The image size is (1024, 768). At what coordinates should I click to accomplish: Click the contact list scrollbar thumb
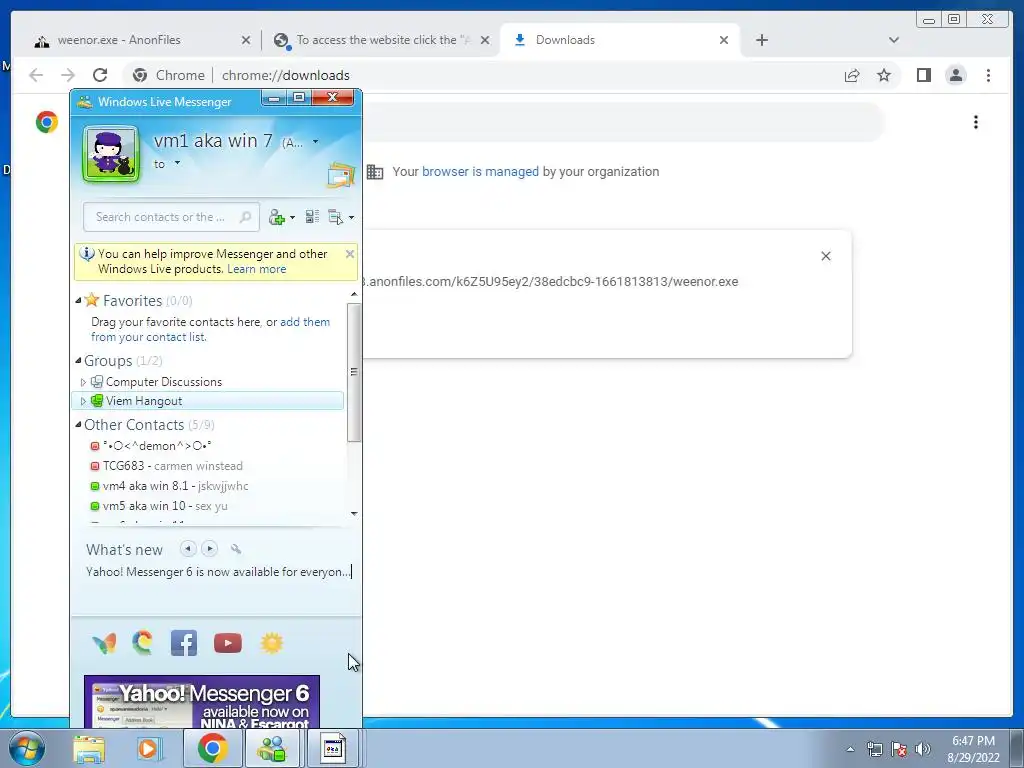354,372
